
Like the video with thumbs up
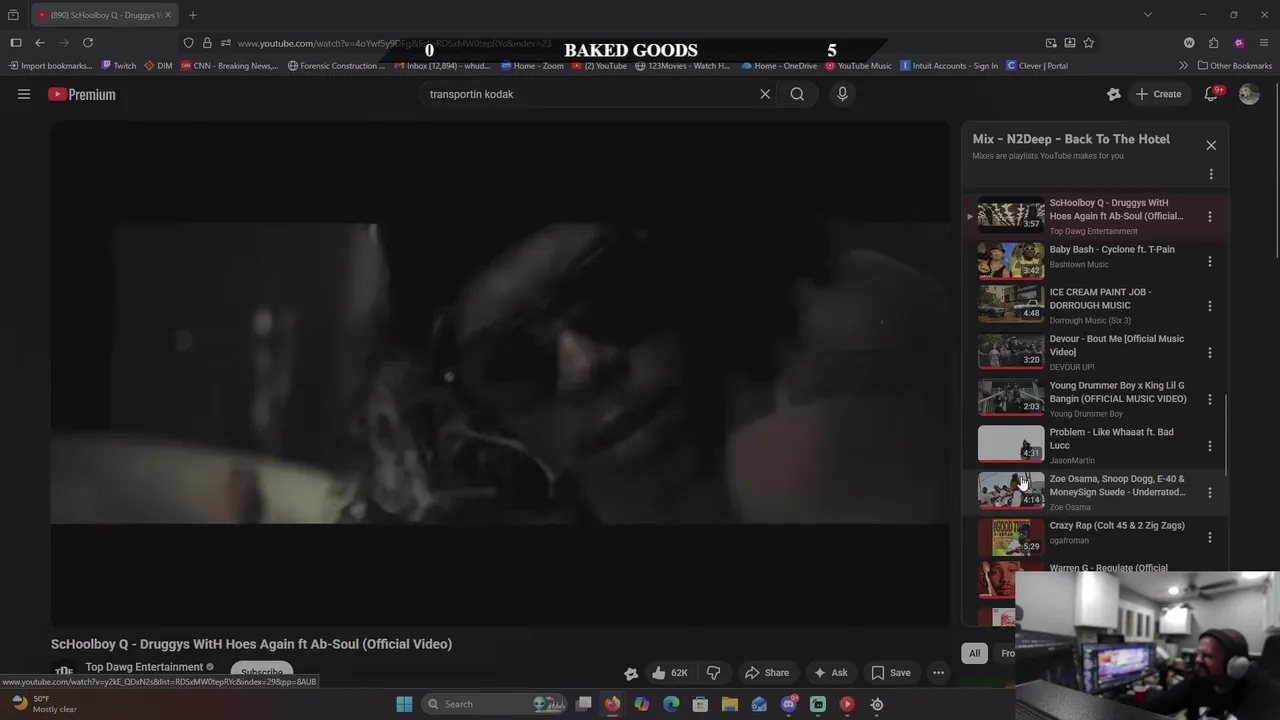click(669, 673)
